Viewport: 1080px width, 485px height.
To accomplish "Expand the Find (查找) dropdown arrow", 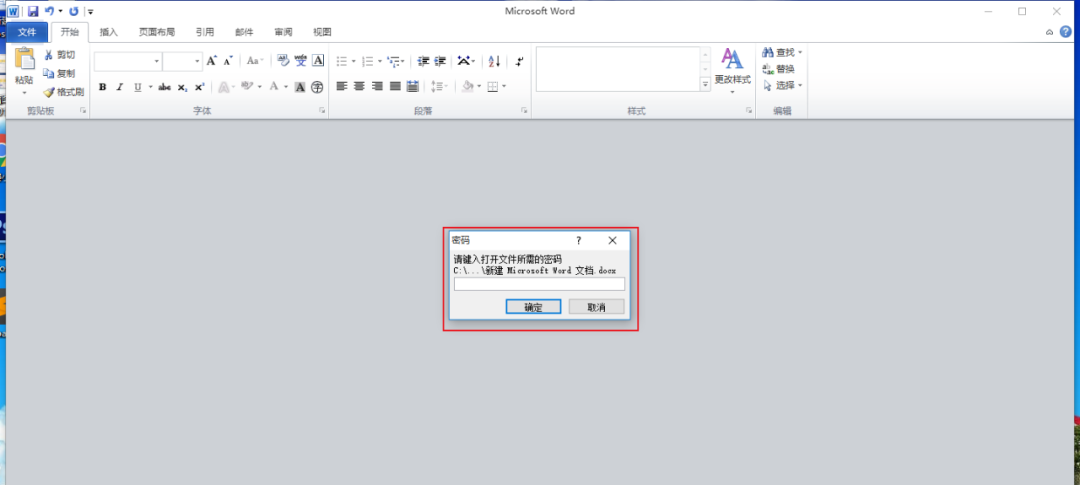I will tap(800, 52).
